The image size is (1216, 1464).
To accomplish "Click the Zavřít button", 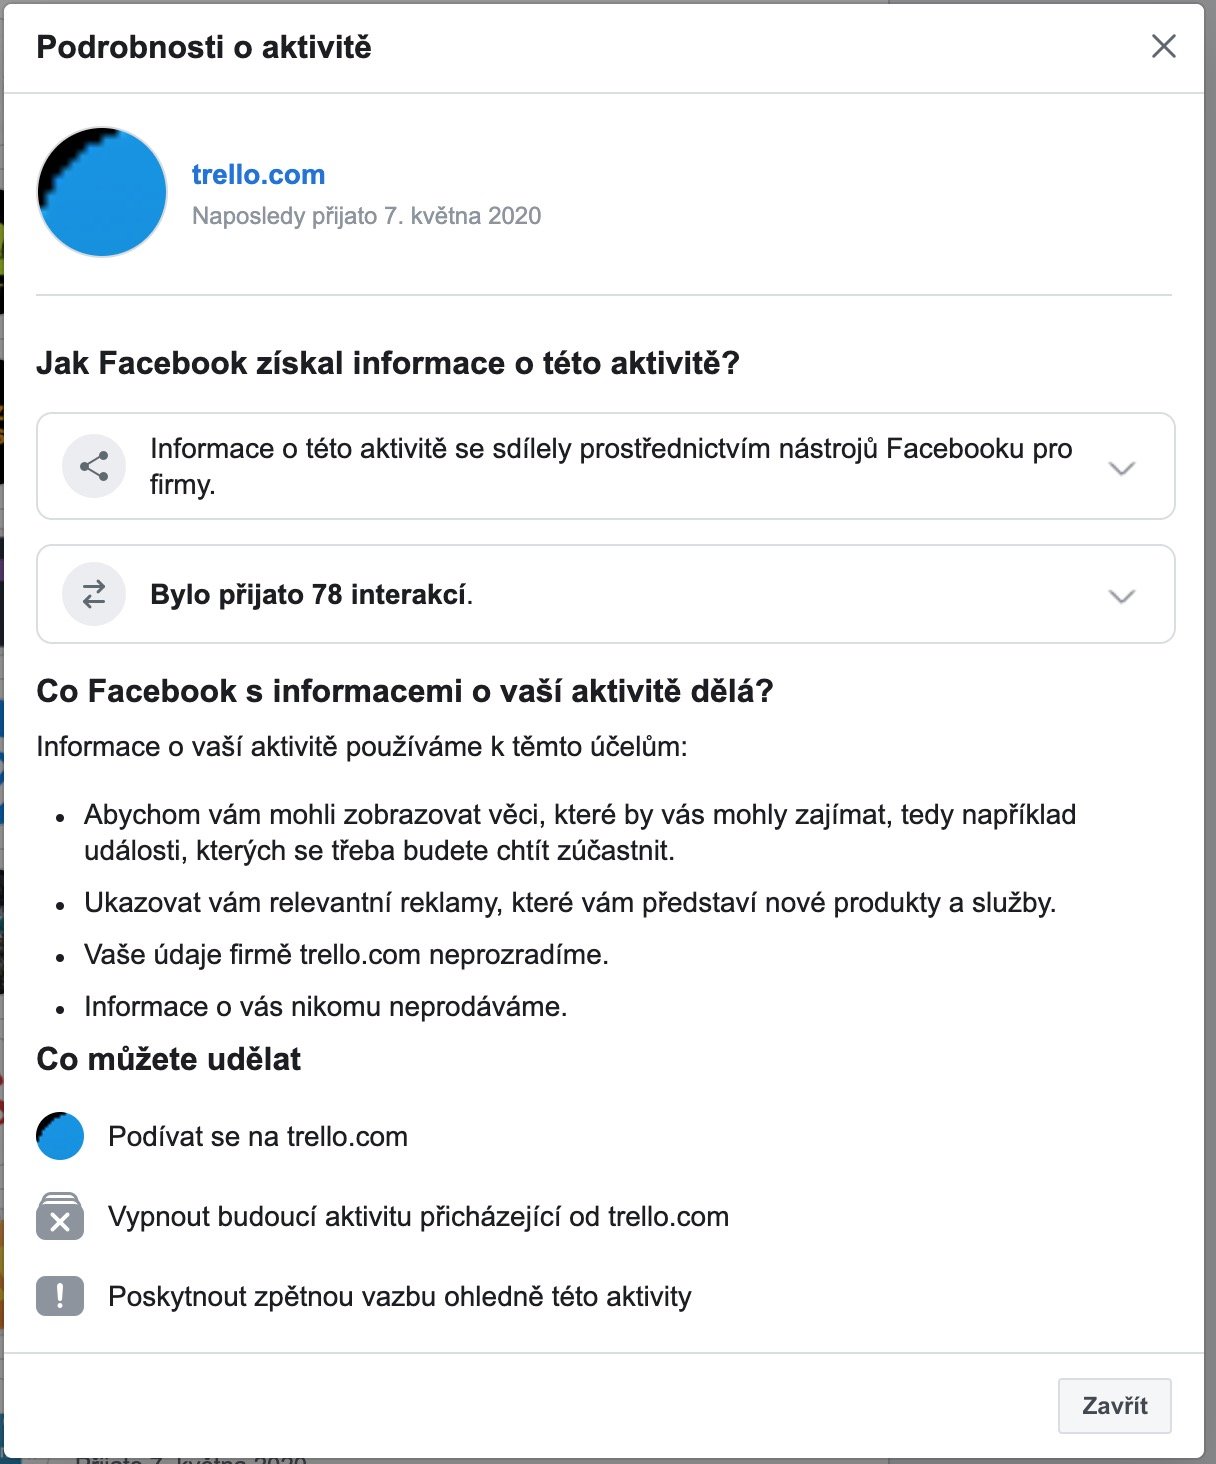I will pos(1115,1405).
